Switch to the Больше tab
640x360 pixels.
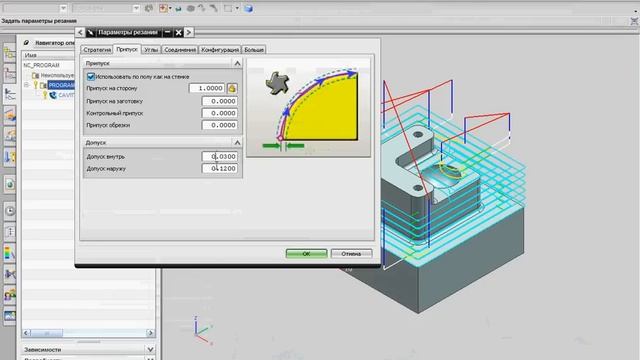(254, 50)
